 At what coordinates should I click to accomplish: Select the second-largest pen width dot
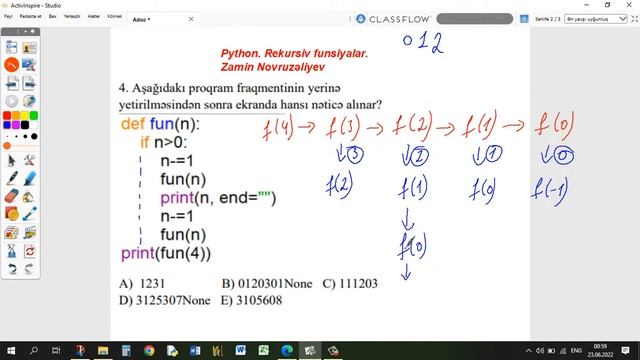click(x=25, y=136)
